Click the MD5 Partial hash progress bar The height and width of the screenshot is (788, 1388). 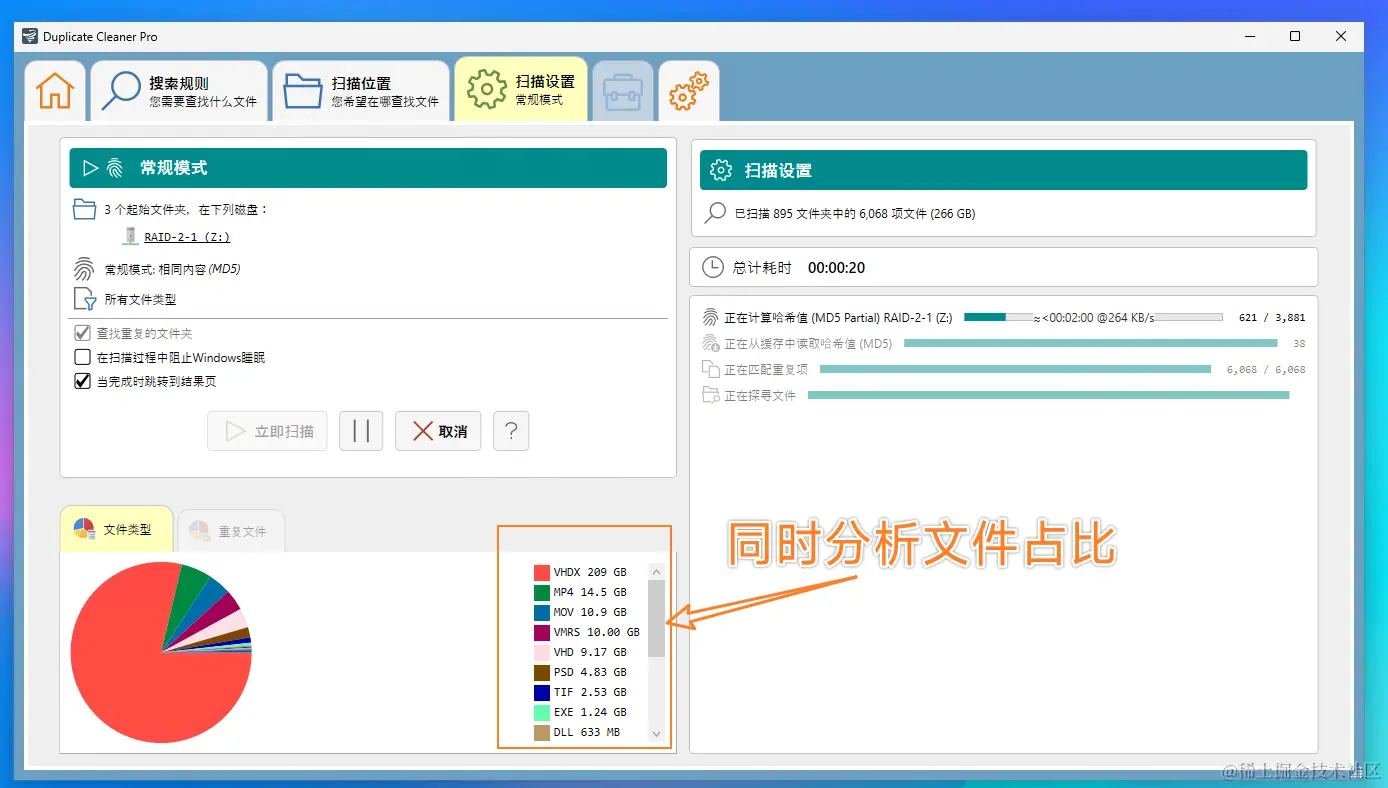[1093, 317]
